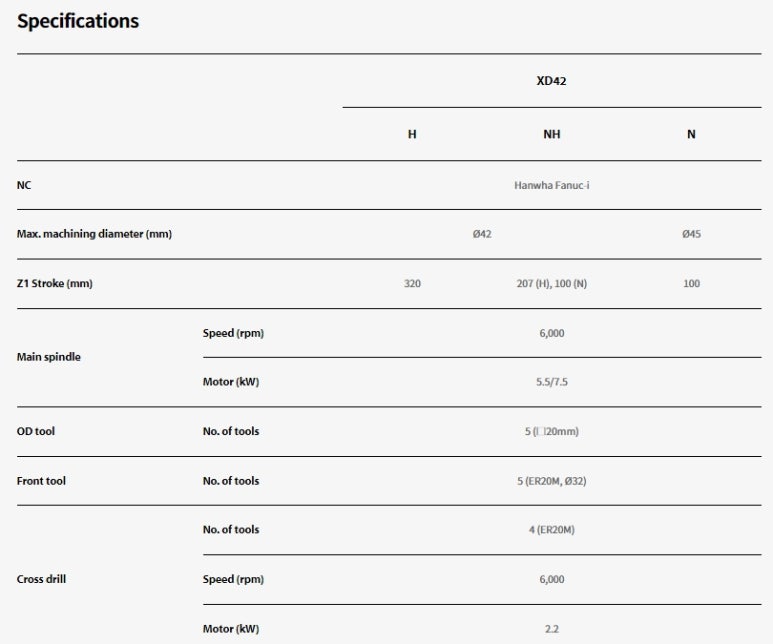Click the 207 (H), 100 (N) stroke cell
The image size is (773, 644).
551,284
